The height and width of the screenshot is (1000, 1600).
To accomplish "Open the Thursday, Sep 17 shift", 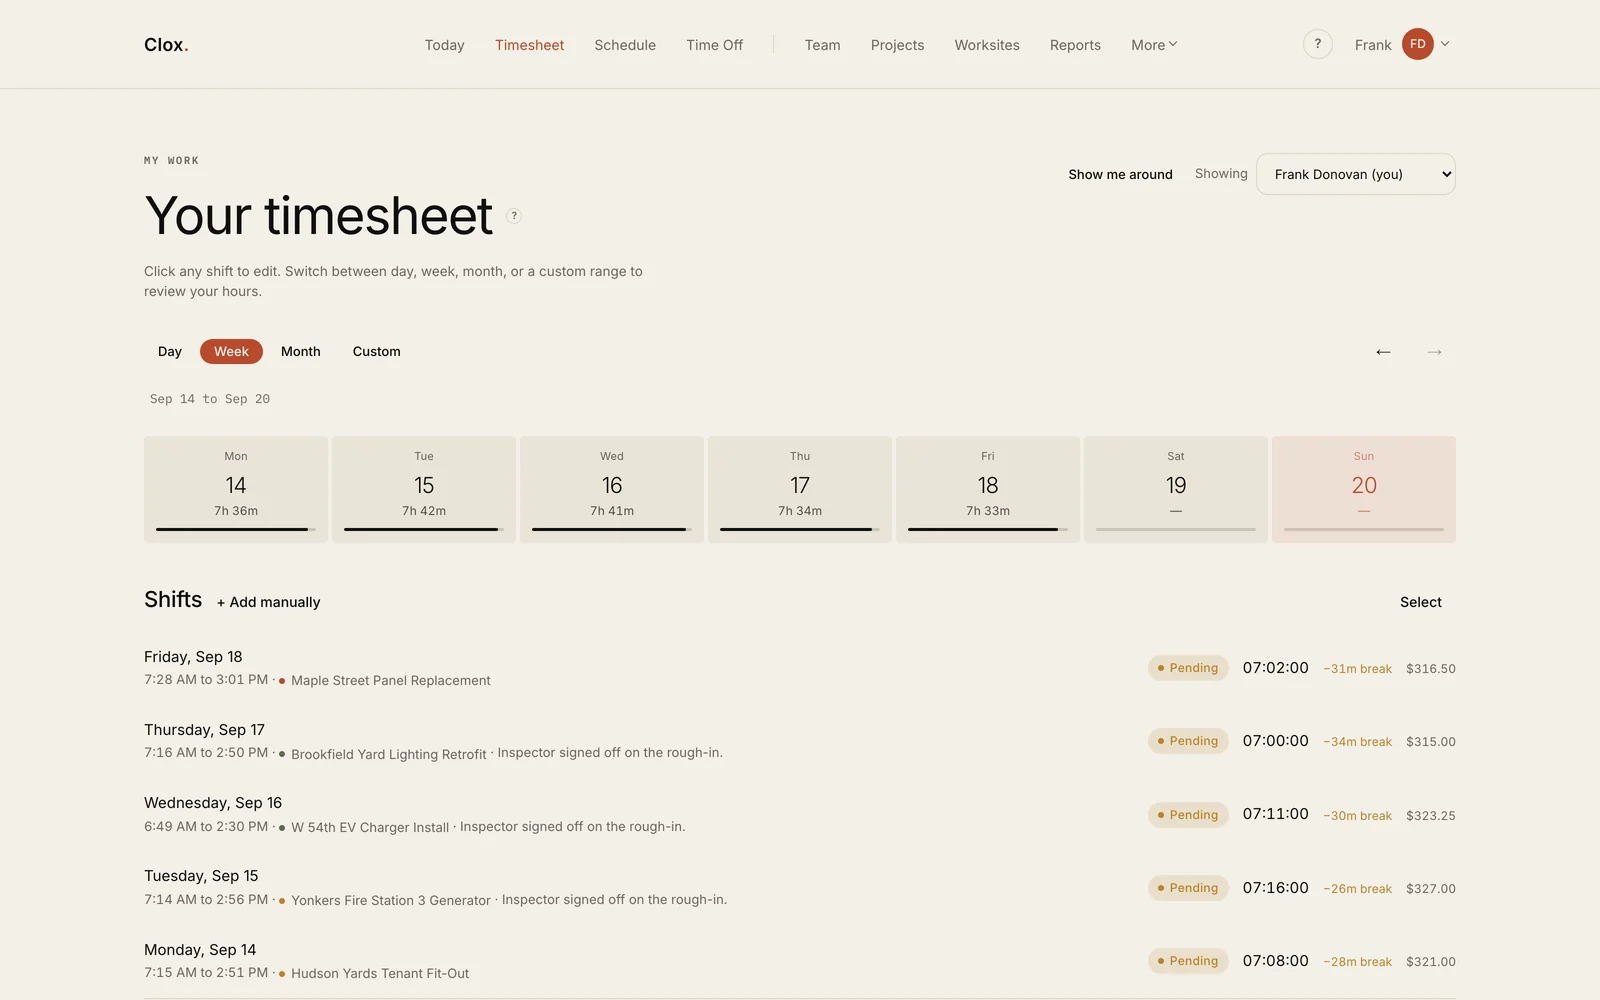I will pyautogui.click(x=800, y=741).
